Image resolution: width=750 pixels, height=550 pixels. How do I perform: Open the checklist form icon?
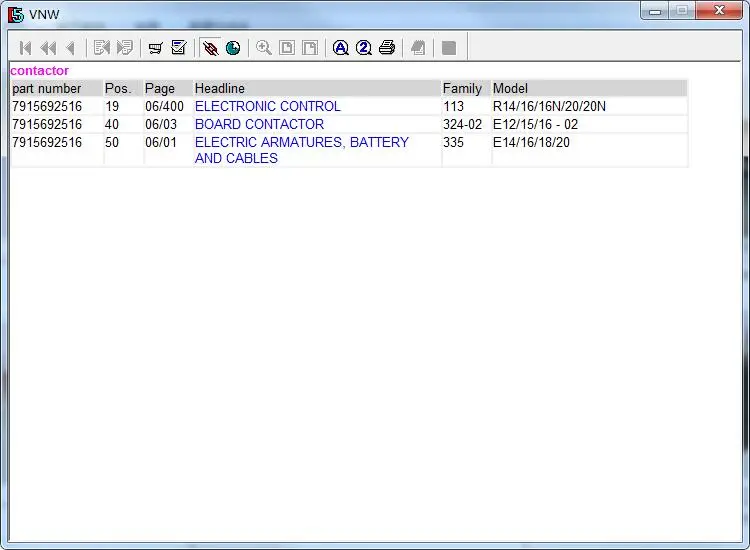(179, 47)
